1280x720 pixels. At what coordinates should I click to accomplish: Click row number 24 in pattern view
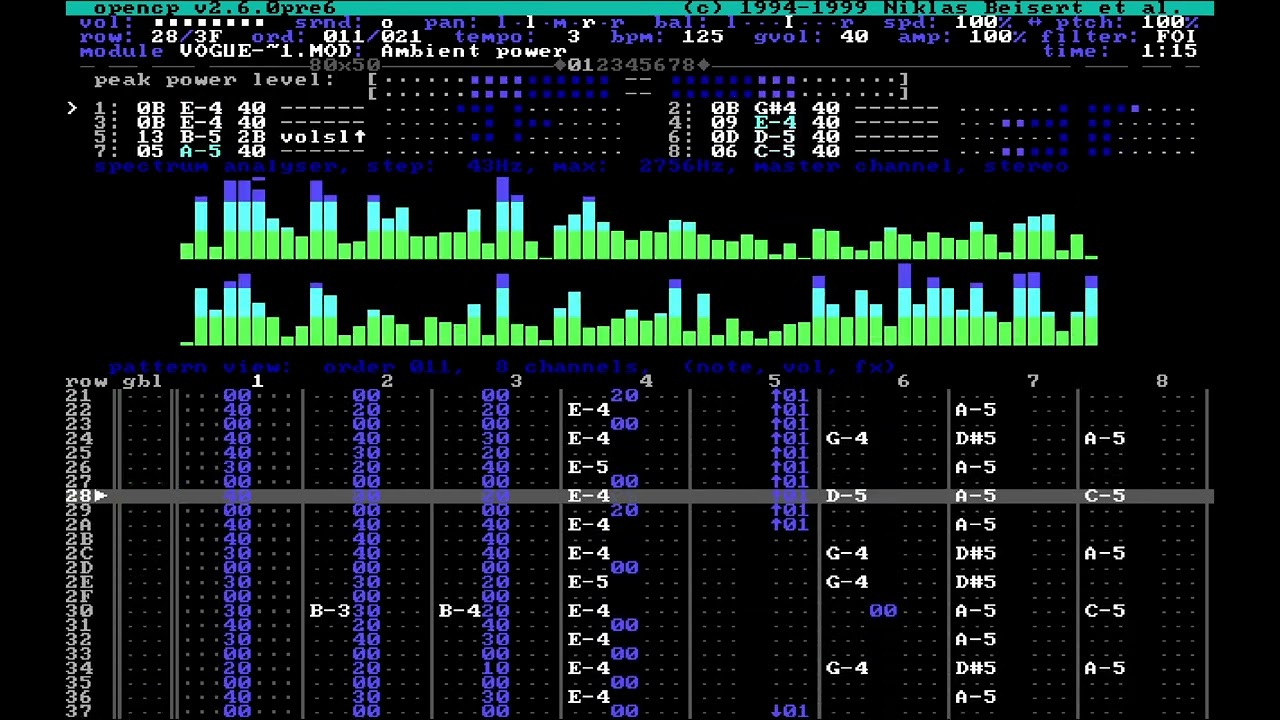tap(79, 439)
